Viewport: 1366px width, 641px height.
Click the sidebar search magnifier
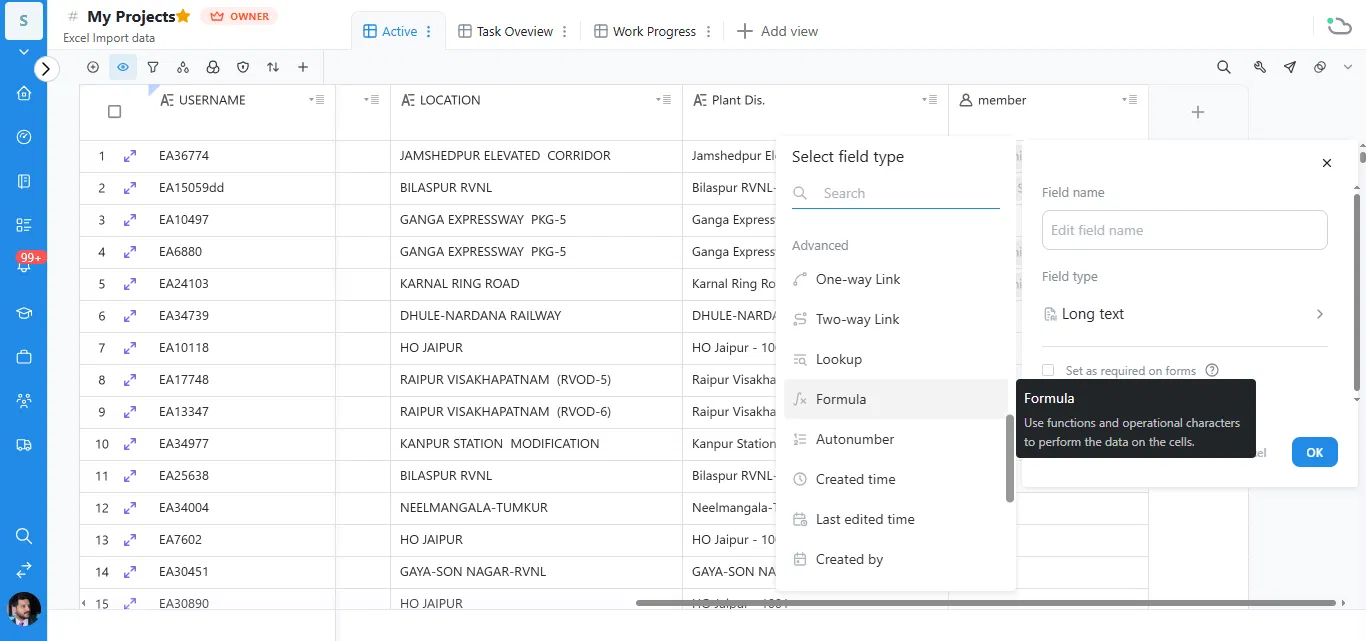click(24, 536)
